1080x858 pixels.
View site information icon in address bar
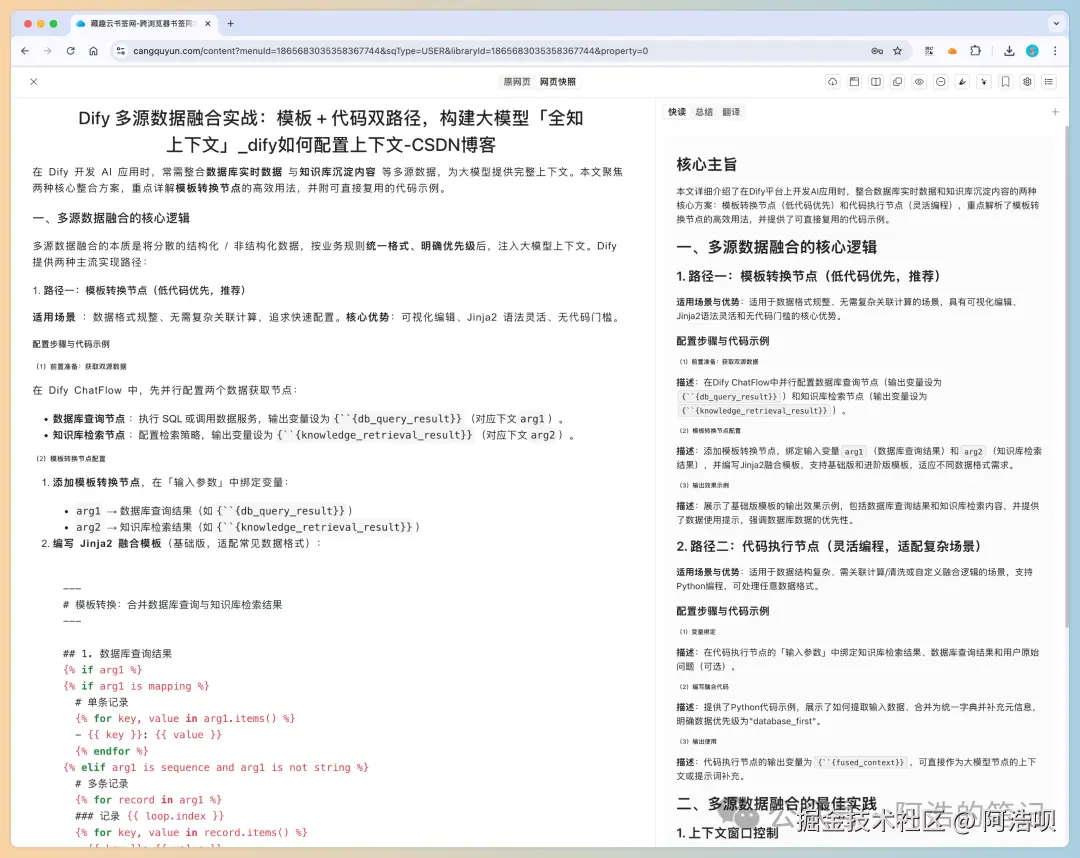[121, 51]
